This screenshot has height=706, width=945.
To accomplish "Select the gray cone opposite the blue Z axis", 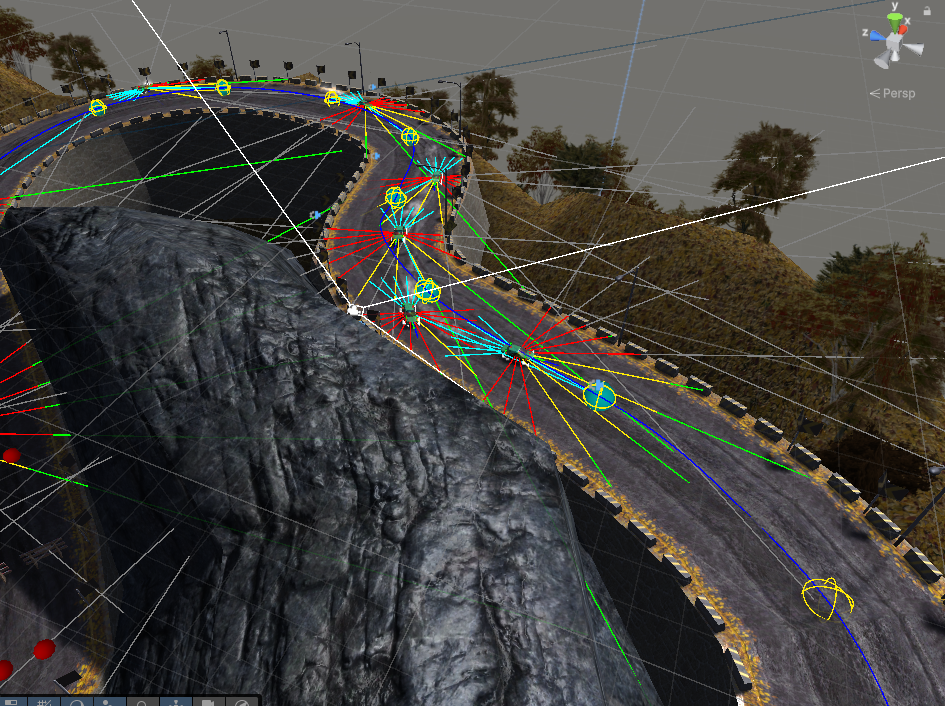I will (913, 48).
